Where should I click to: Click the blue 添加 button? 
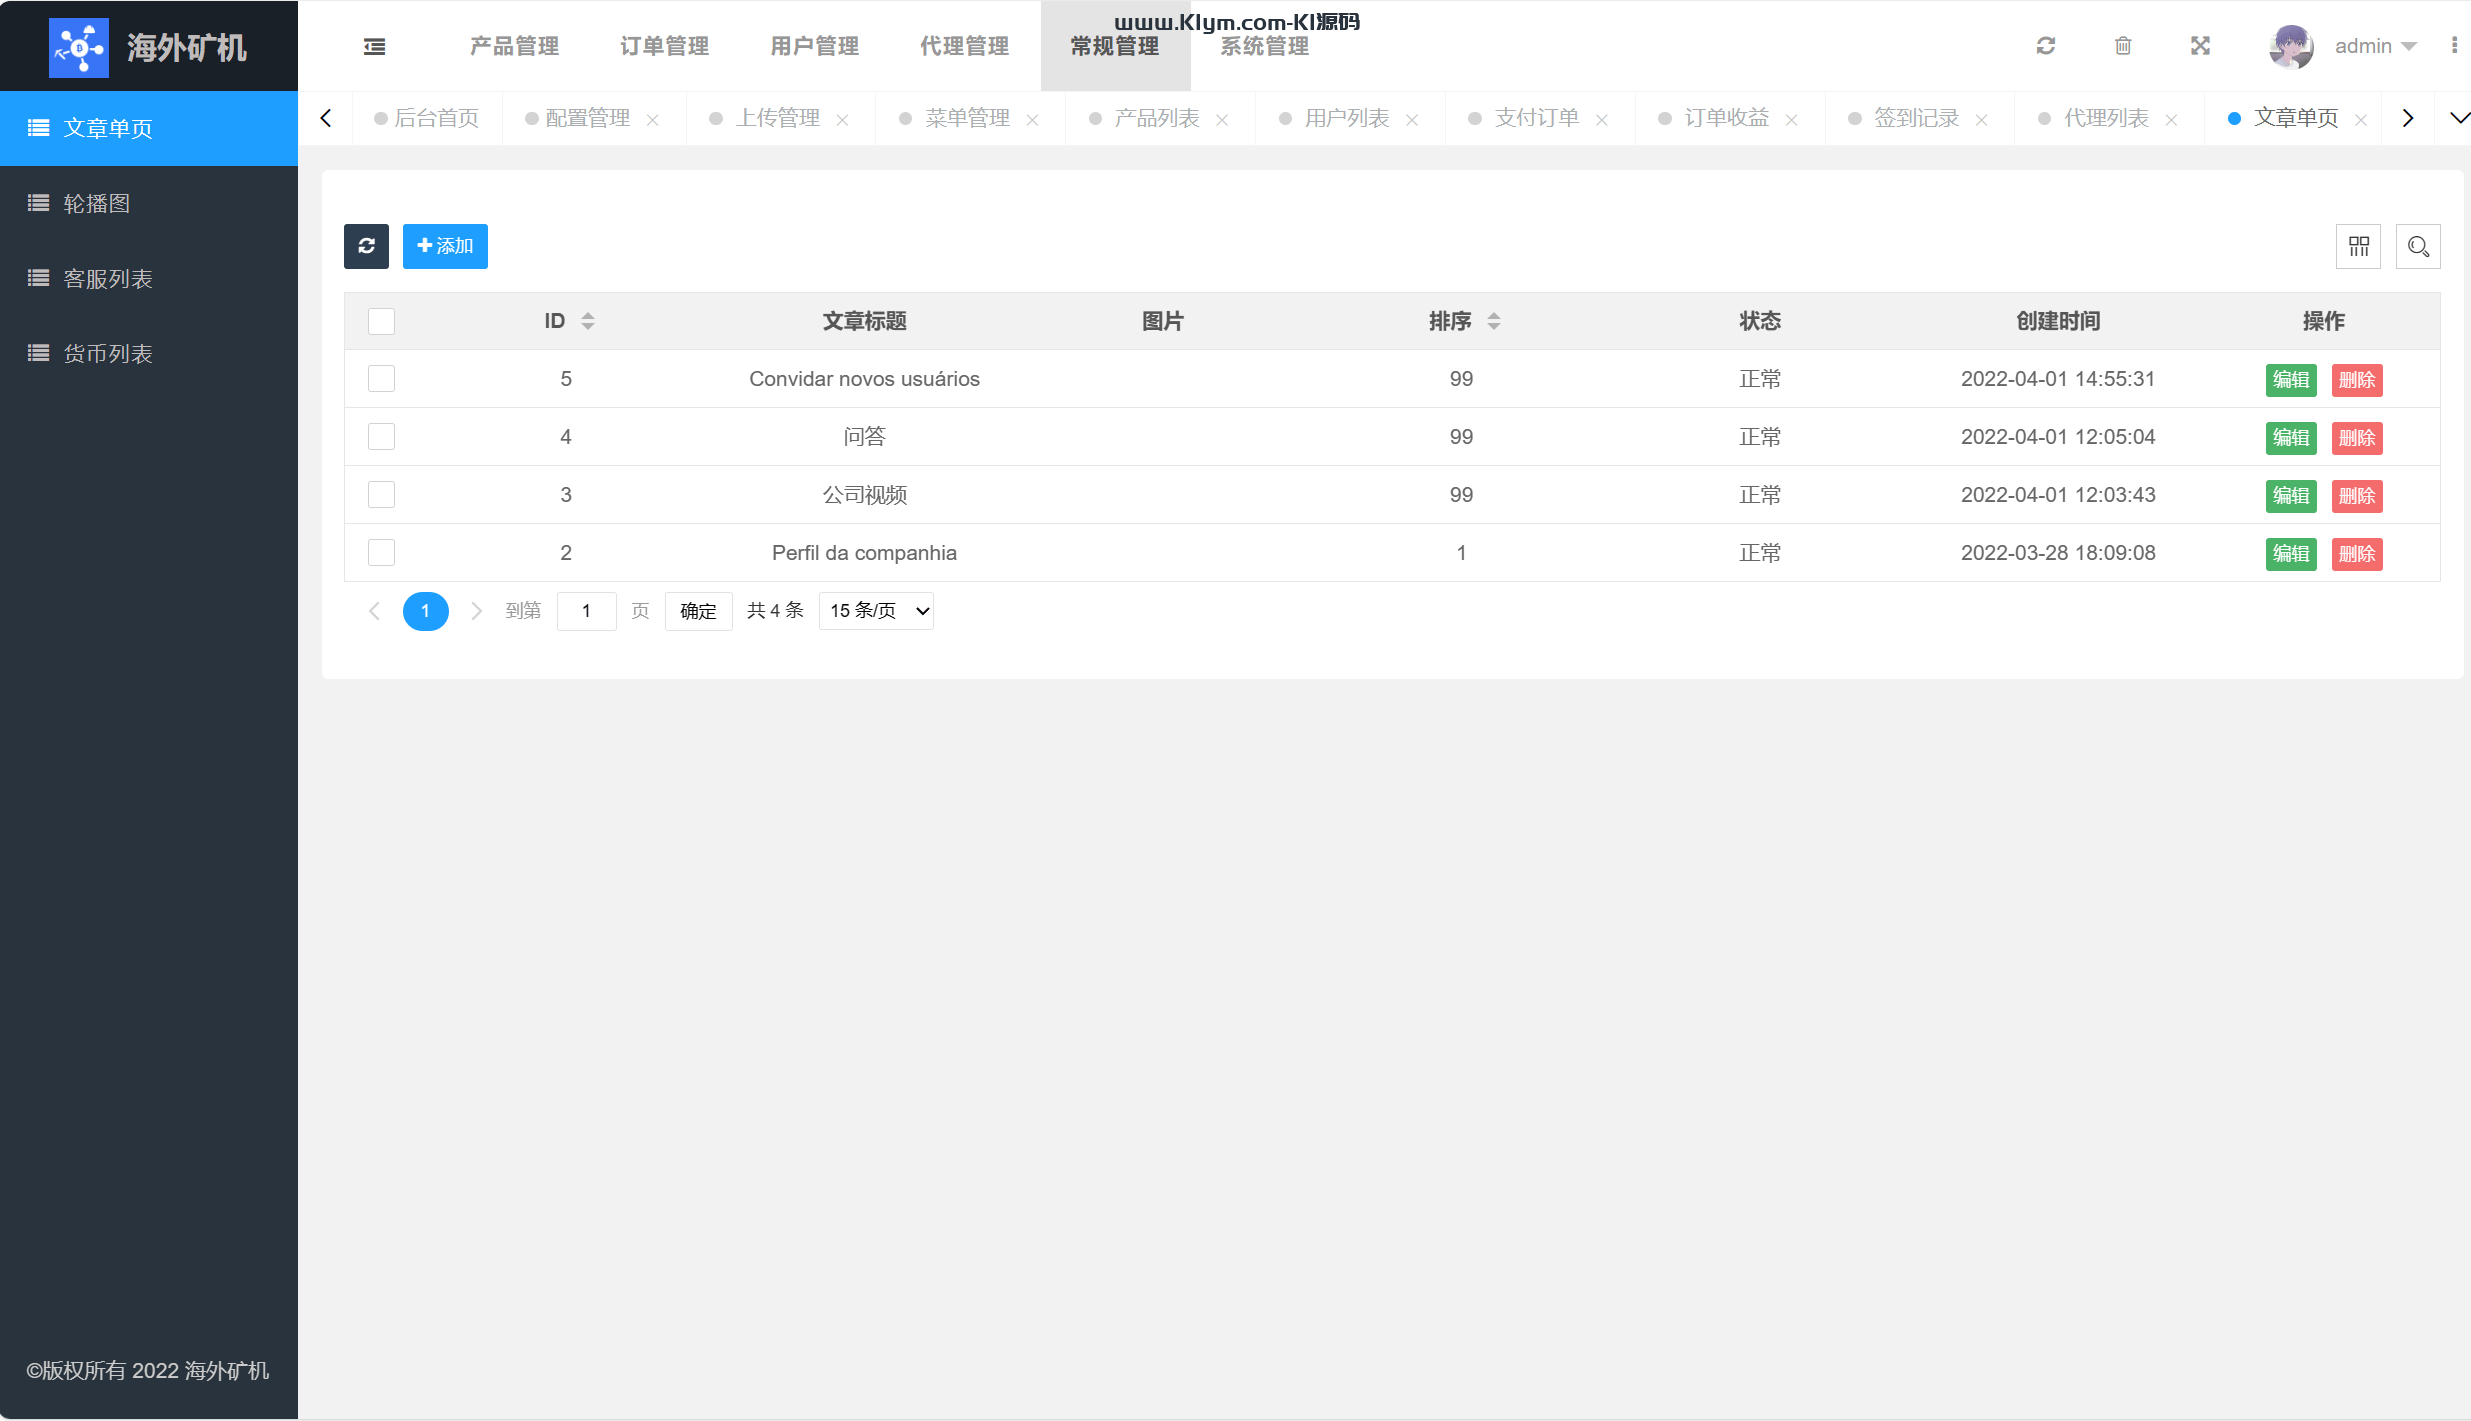[445, 246]
